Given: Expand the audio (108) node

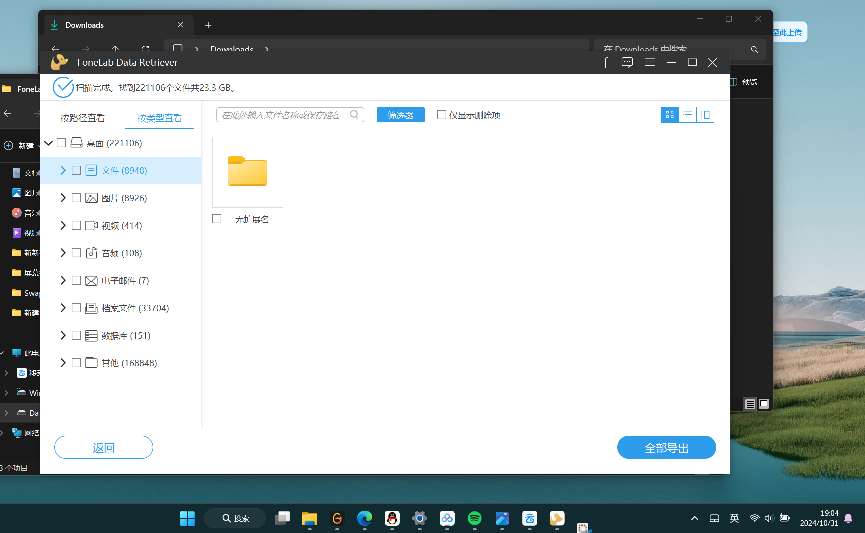Looking at the screenshot, I should 63,253.
